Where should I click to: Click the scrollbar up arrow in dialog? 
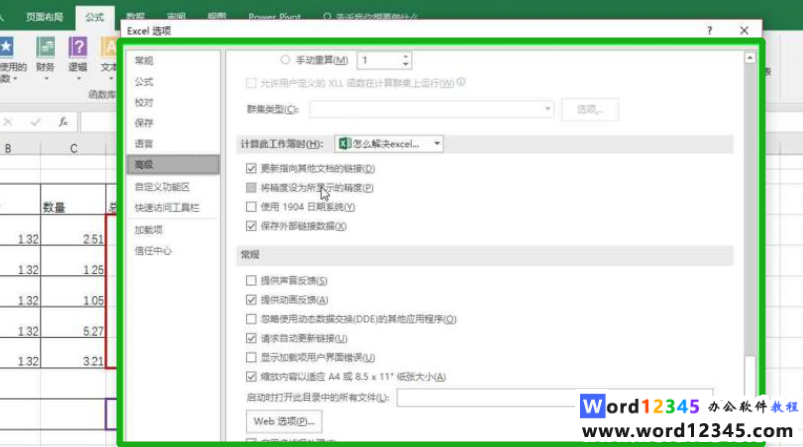750,58
